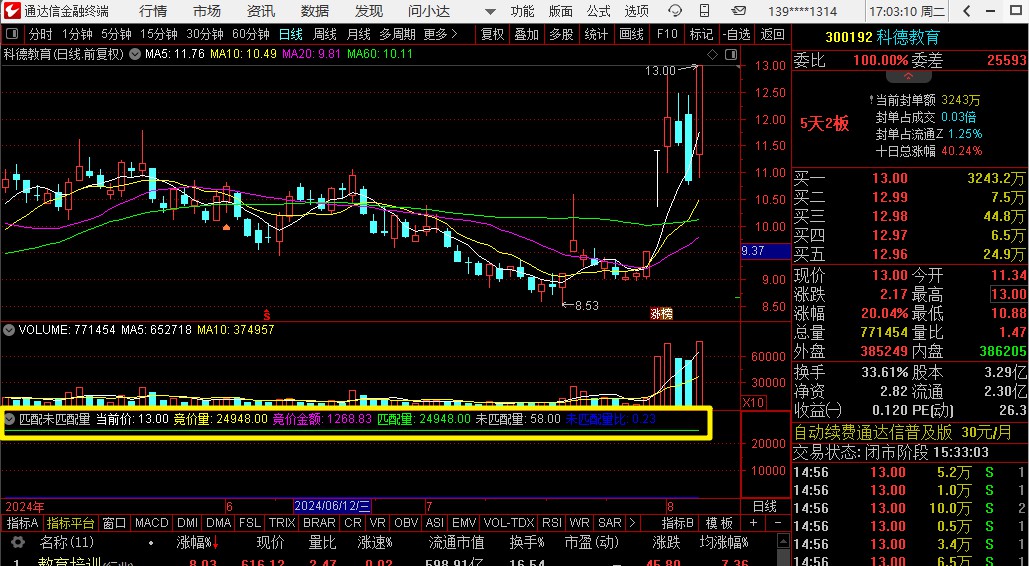Screen dimensions: 1029x566
Task: Click the 自动续费通达信普及版 subscription link
Action: click(x=875, y=433)
